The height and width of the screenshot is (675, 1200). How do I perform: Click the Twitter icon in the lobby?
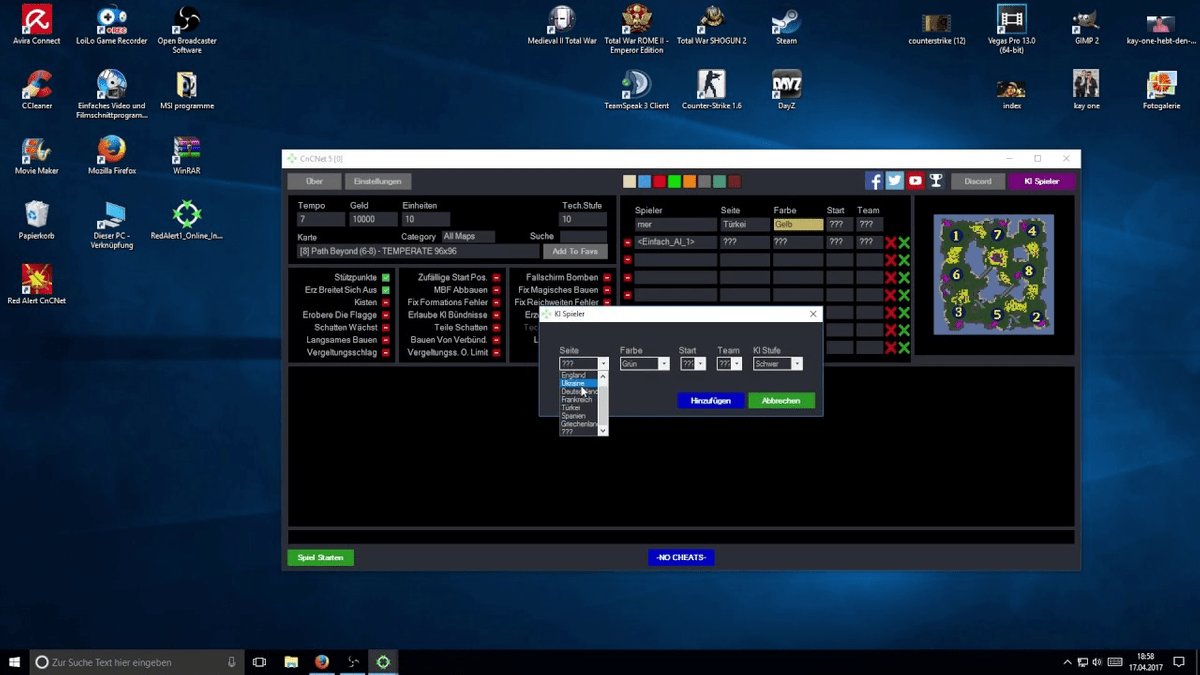[x=894, y=181]
